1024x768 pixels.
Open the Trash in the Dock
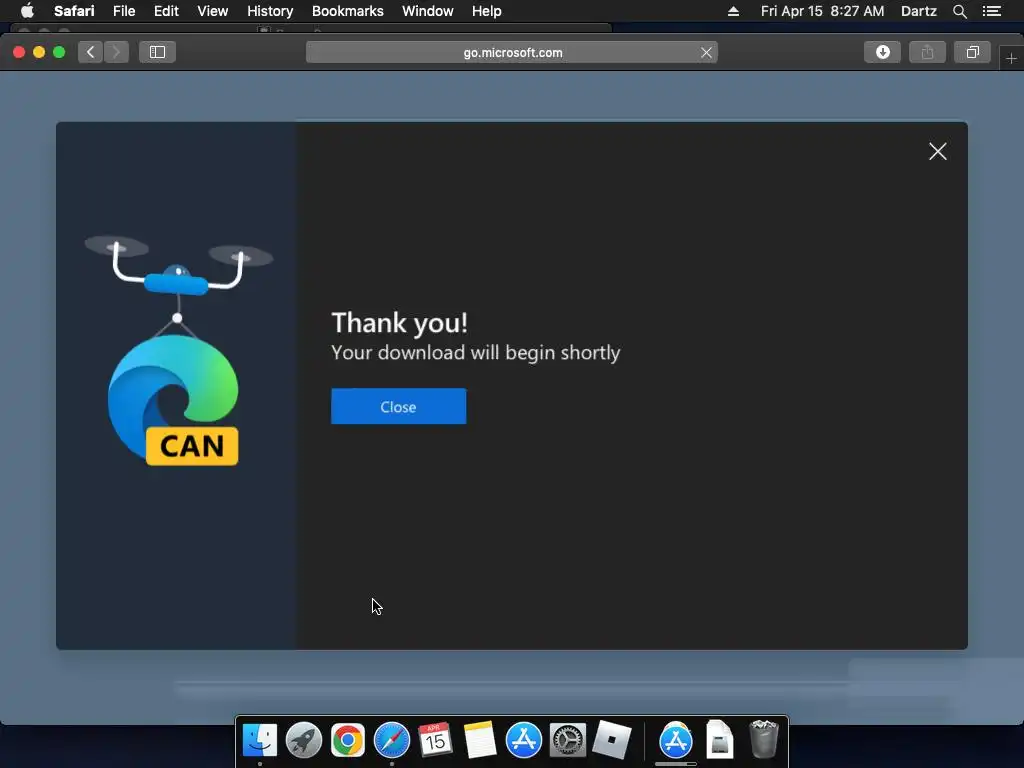tap(763, 739)
